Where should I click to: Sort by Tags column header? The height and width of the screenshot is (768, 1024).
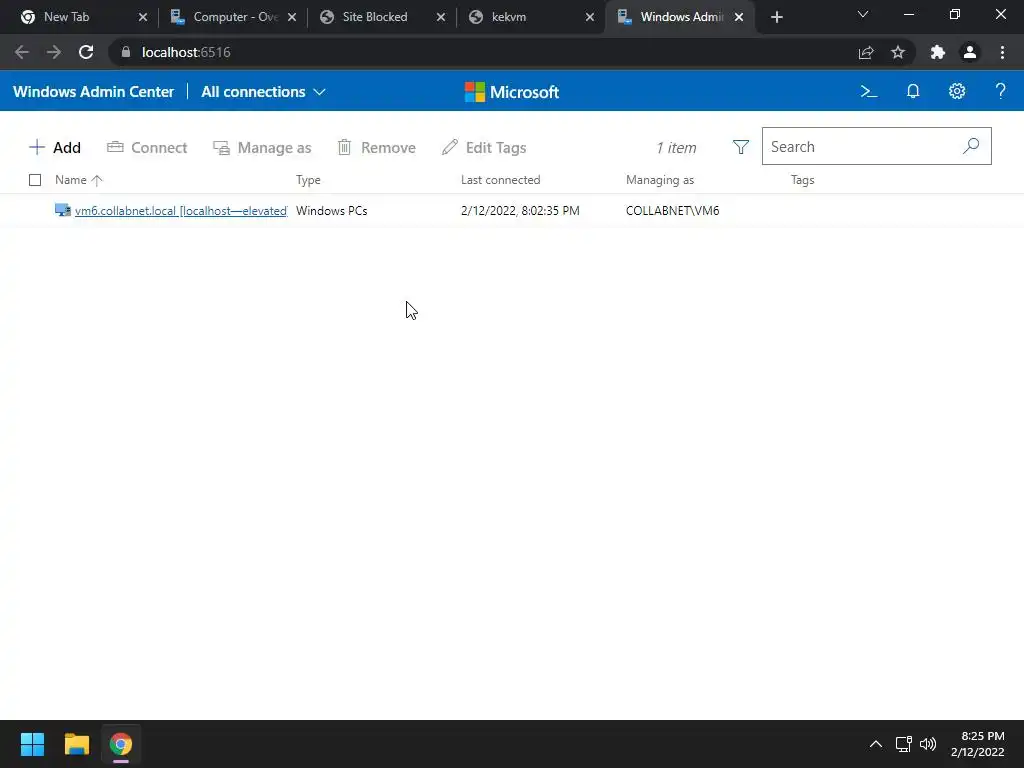802,180
